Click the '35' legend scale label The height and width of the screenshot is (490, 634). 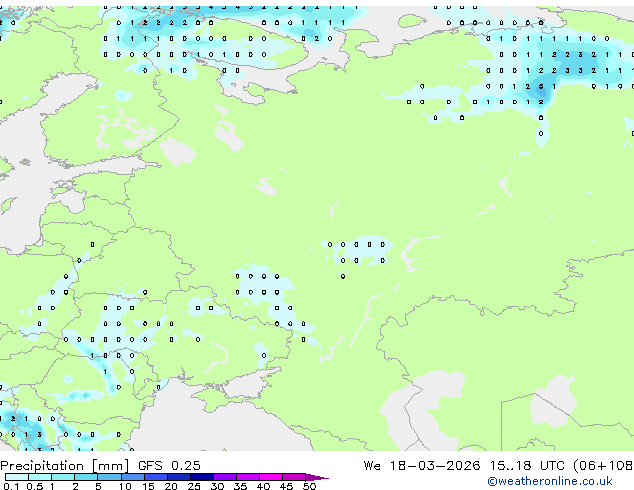pyautogui.click(x=240, y=486)
